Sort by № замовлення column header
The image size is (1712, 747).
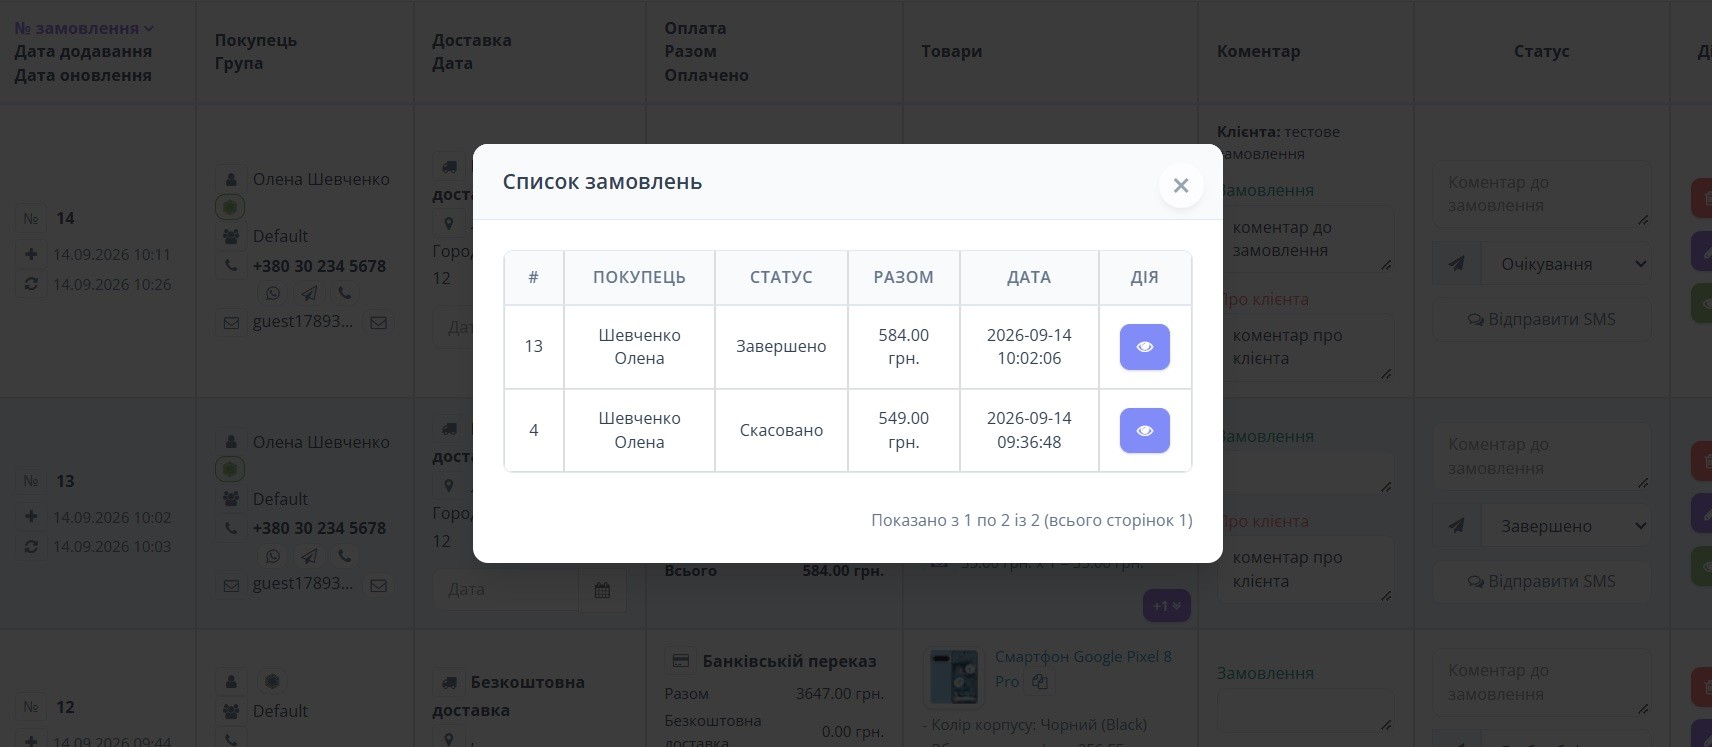pyautogui.click(x=84, y=28)
